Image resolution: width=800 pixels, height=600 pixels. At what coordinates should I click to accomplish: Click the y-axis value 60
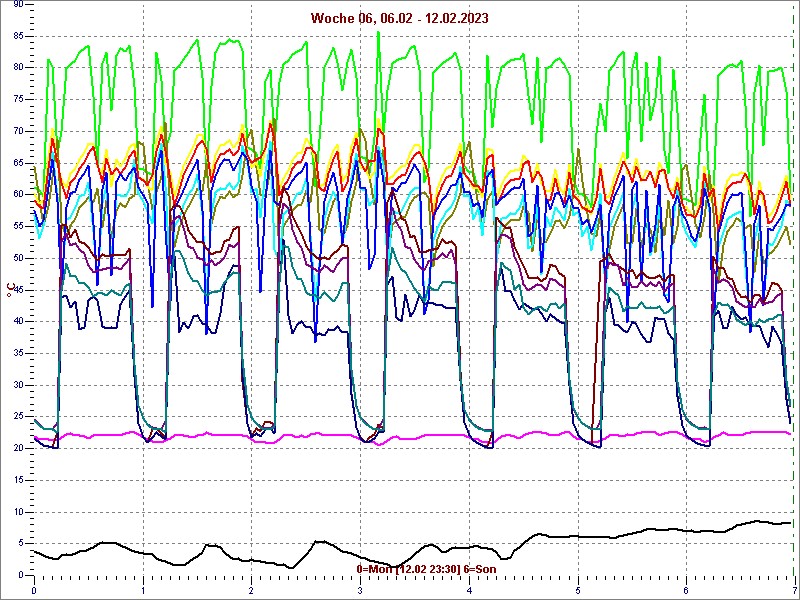(x=17, y=194)
